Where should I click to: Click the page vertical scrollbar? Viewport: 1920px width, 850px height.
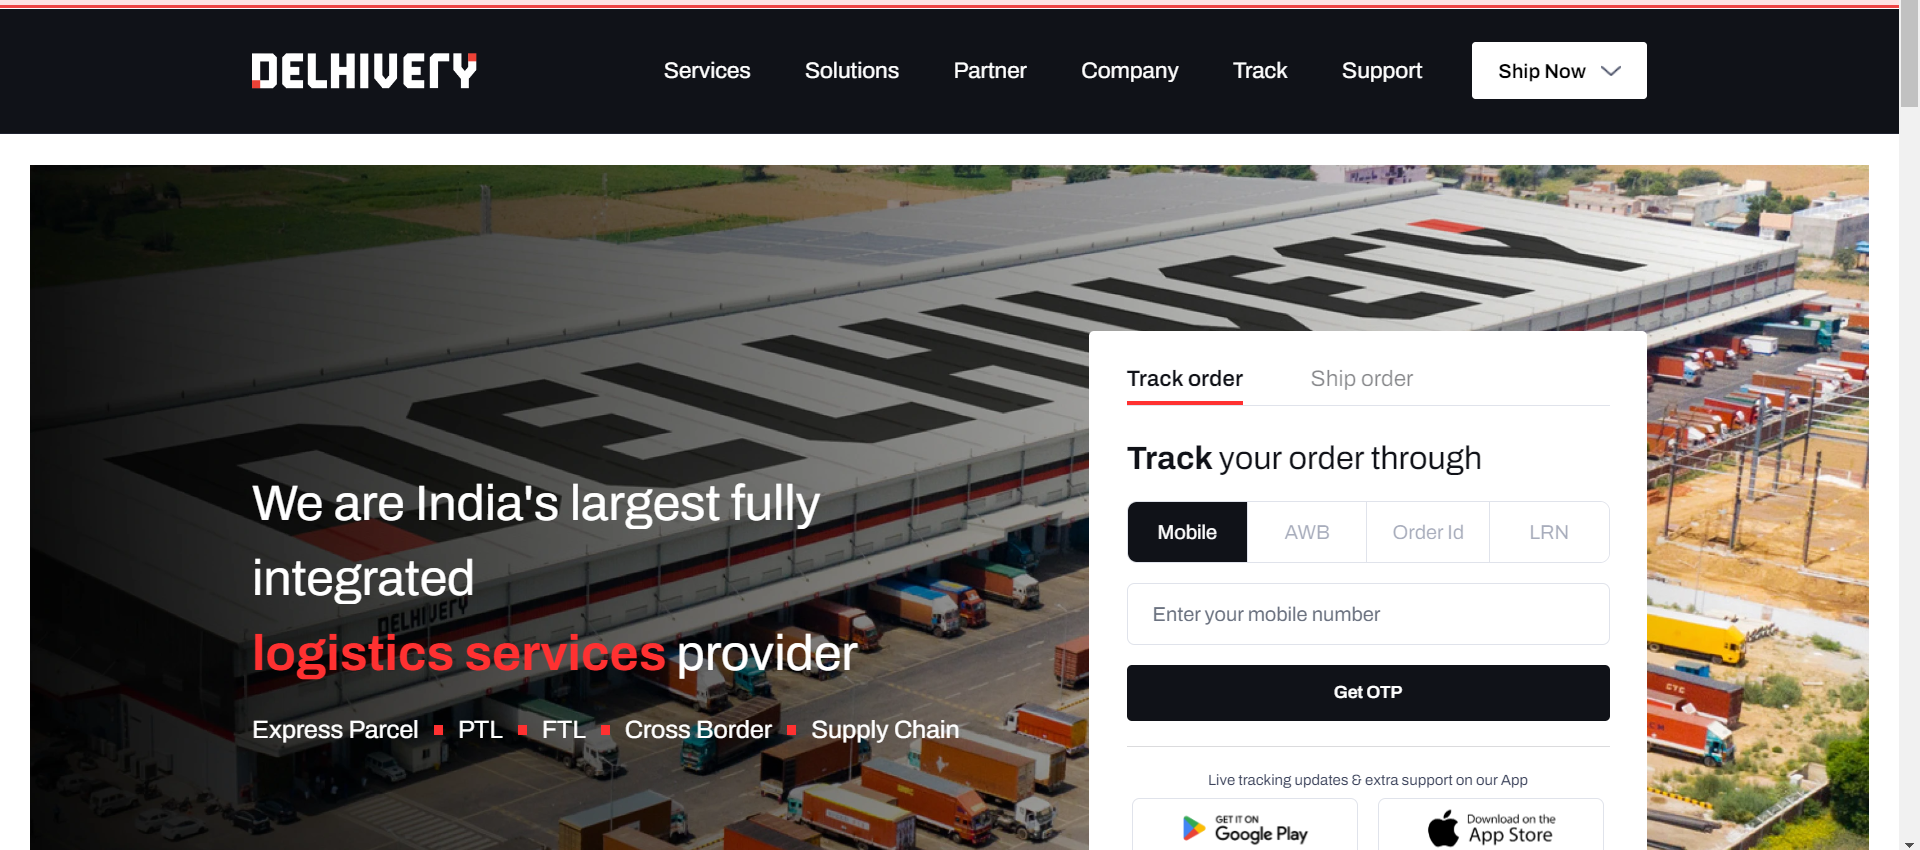point(1909,425)
